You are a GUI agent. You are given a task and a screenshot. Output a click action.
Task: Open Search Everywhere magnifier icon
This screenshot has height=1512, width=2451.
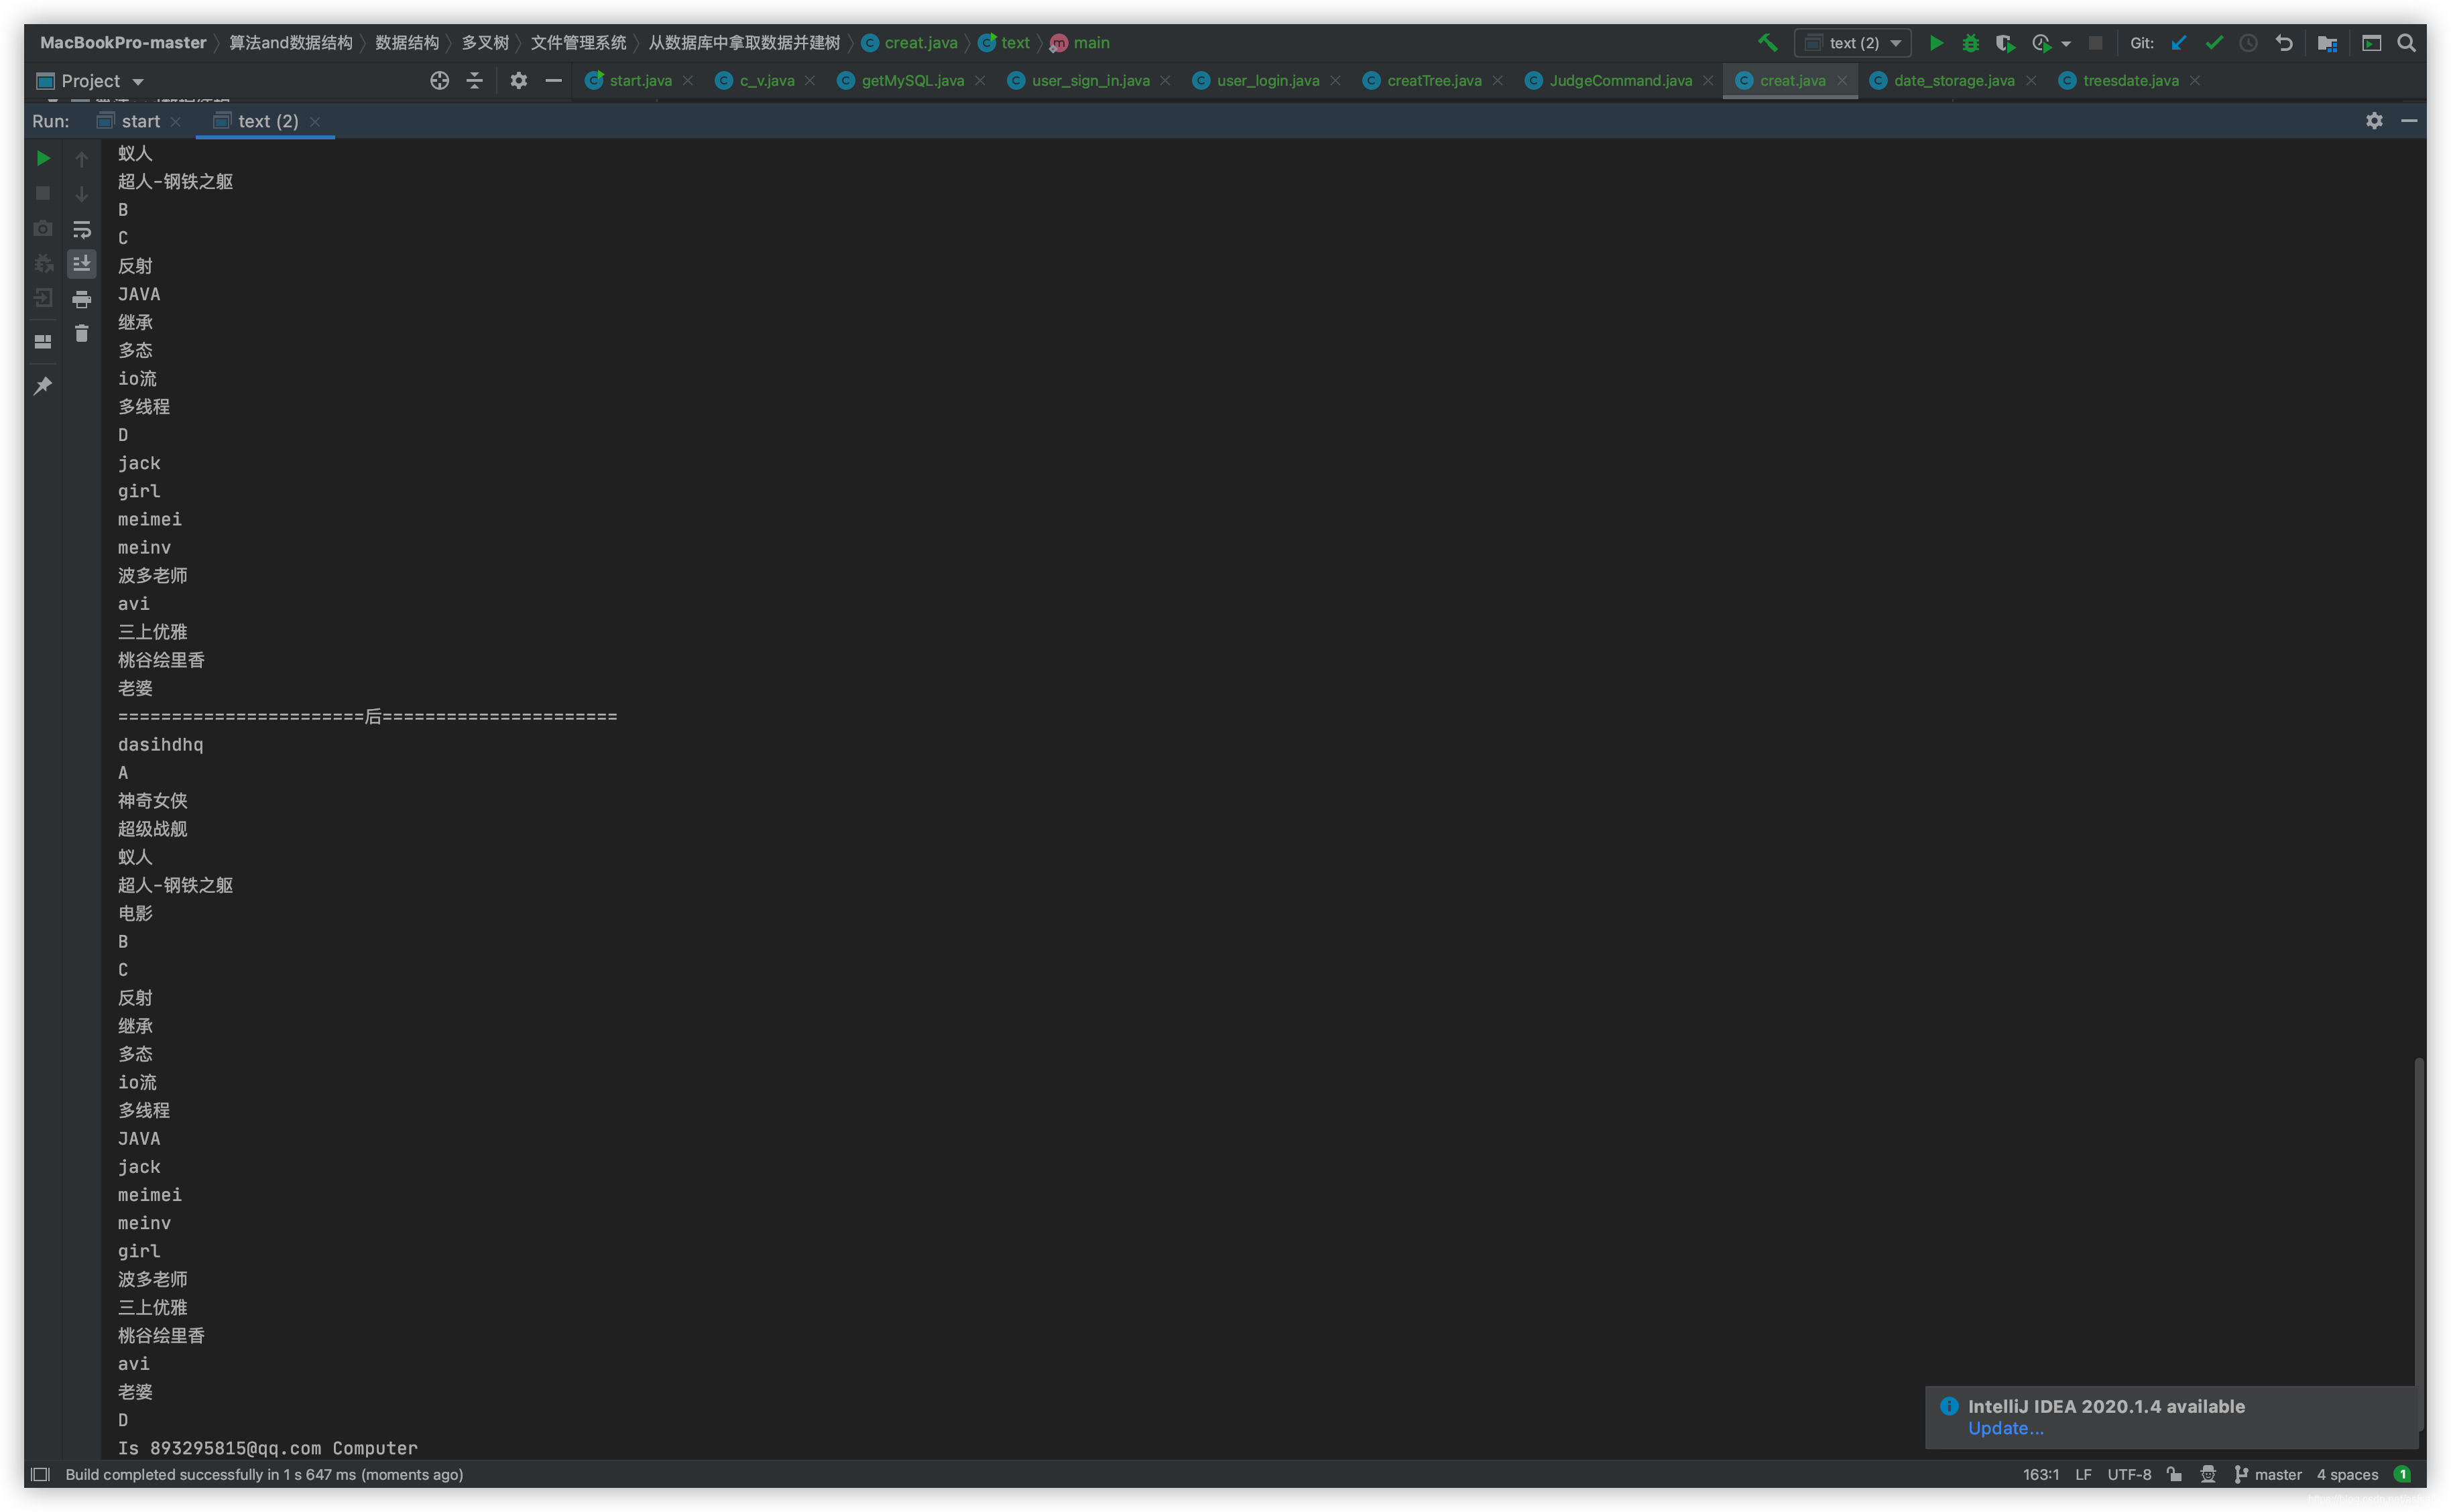pyautogui.click(x=2407, y=43)
